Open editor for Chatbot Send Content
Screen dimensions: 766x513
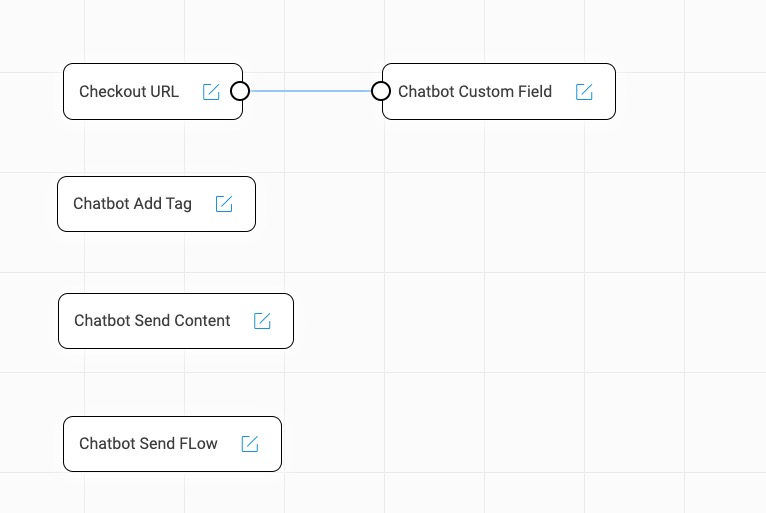[x=262, y=321]
